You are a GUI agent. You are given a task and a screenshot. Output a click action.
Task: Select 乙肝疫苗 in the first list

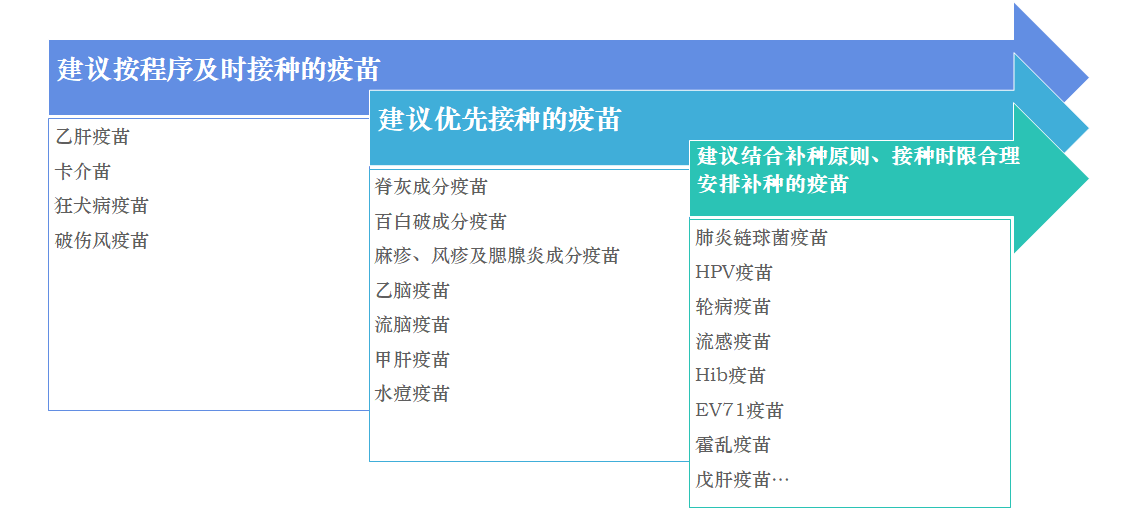click(x=92, y=137)
